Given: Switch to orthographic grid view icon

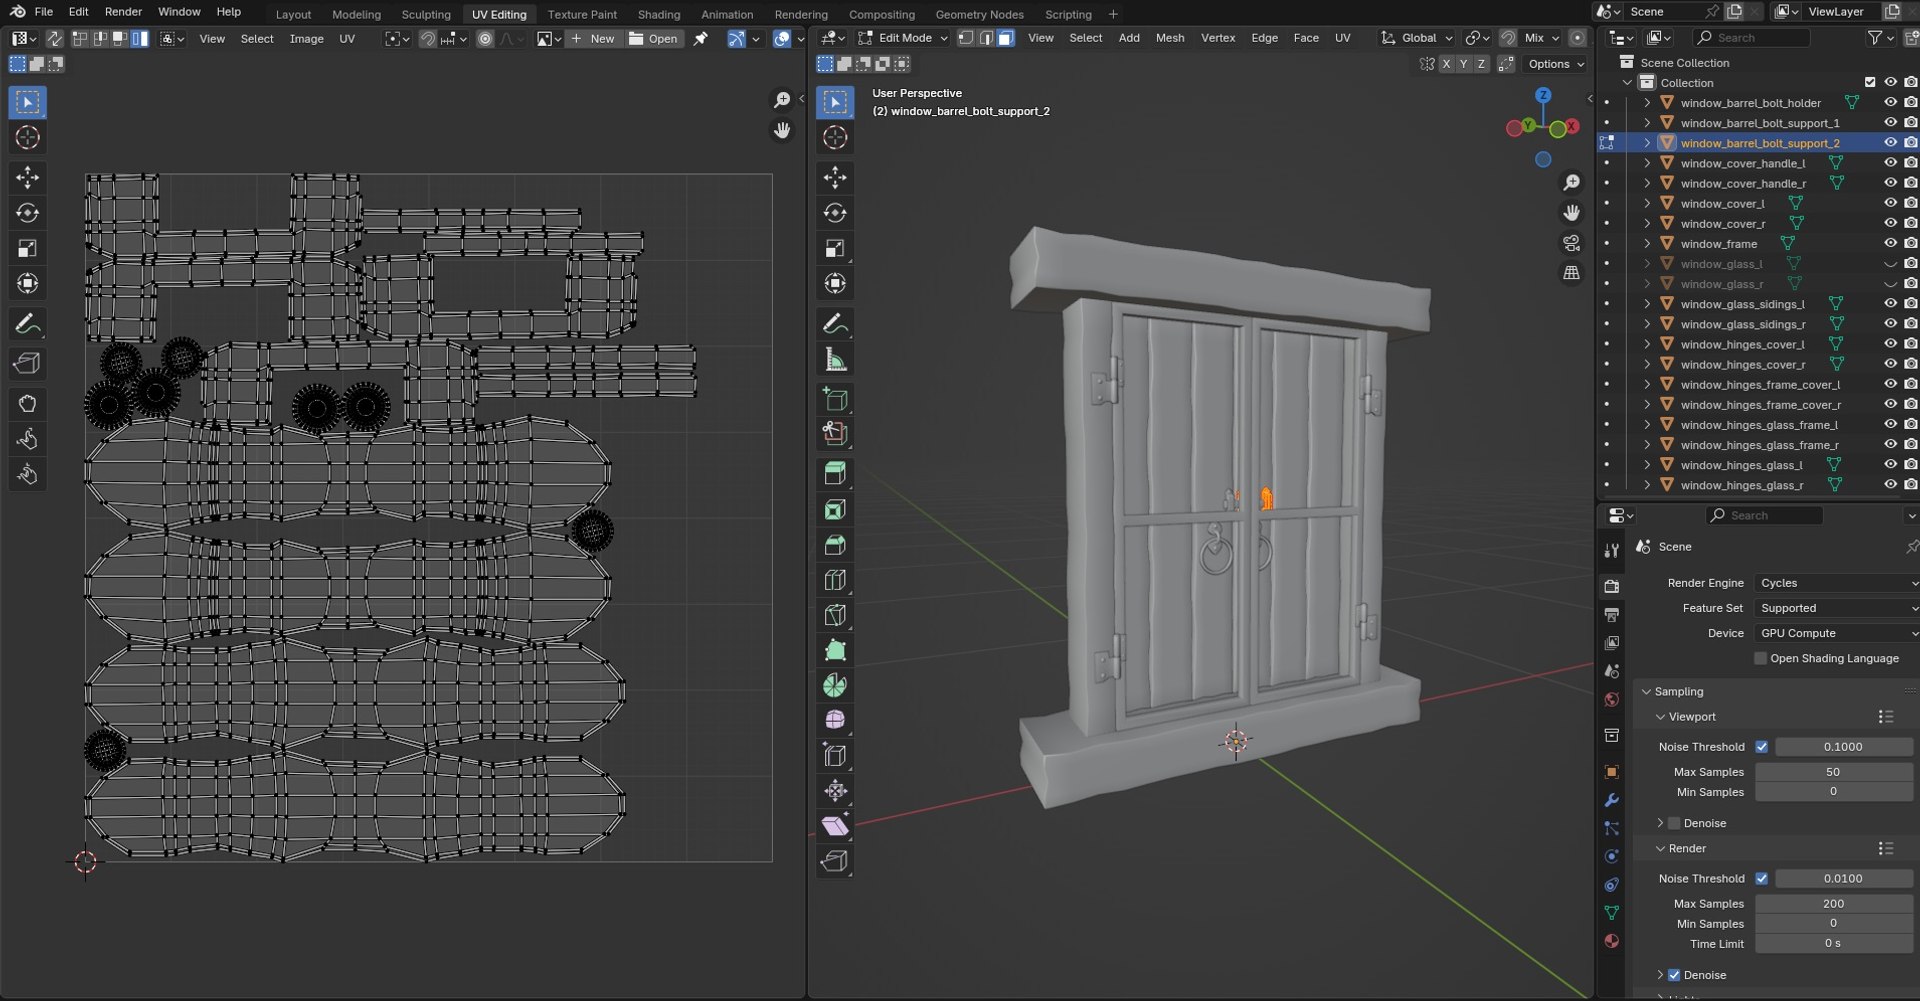Looking at the screenshot, I should [1571, 273].
